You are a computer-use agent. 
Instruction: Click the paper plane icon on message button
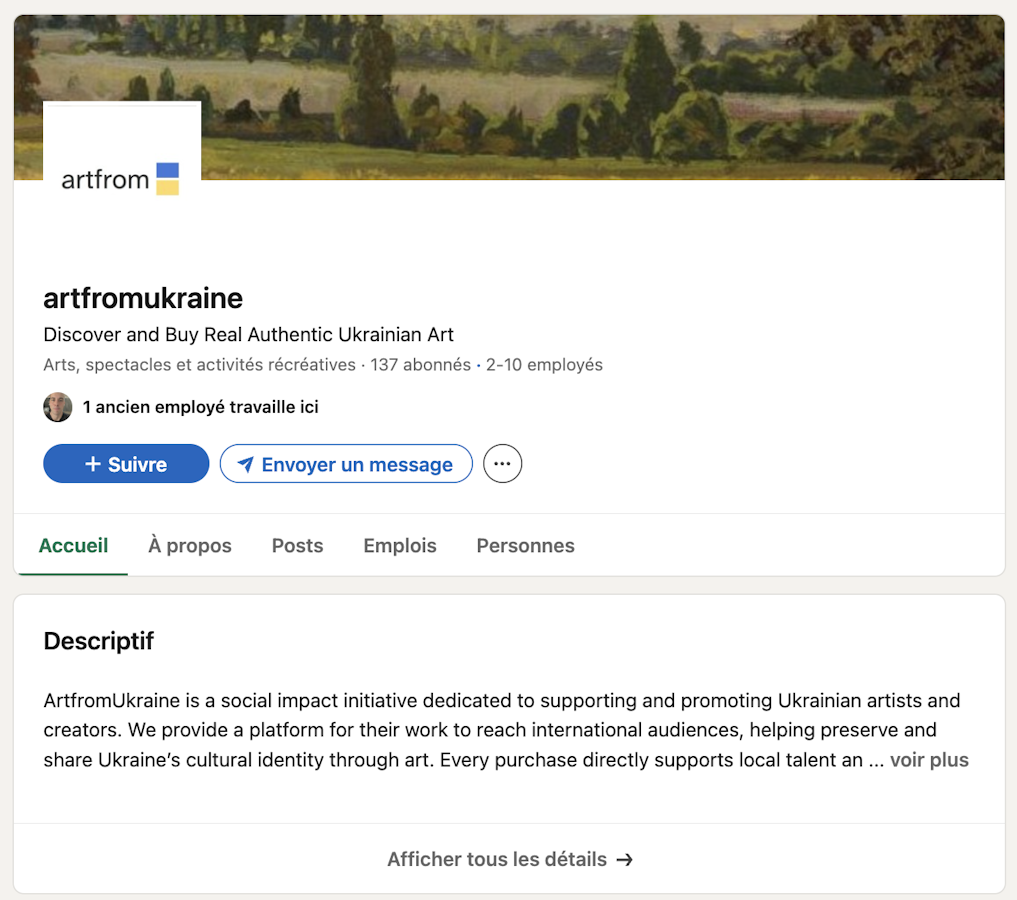[x=245, y=464]
